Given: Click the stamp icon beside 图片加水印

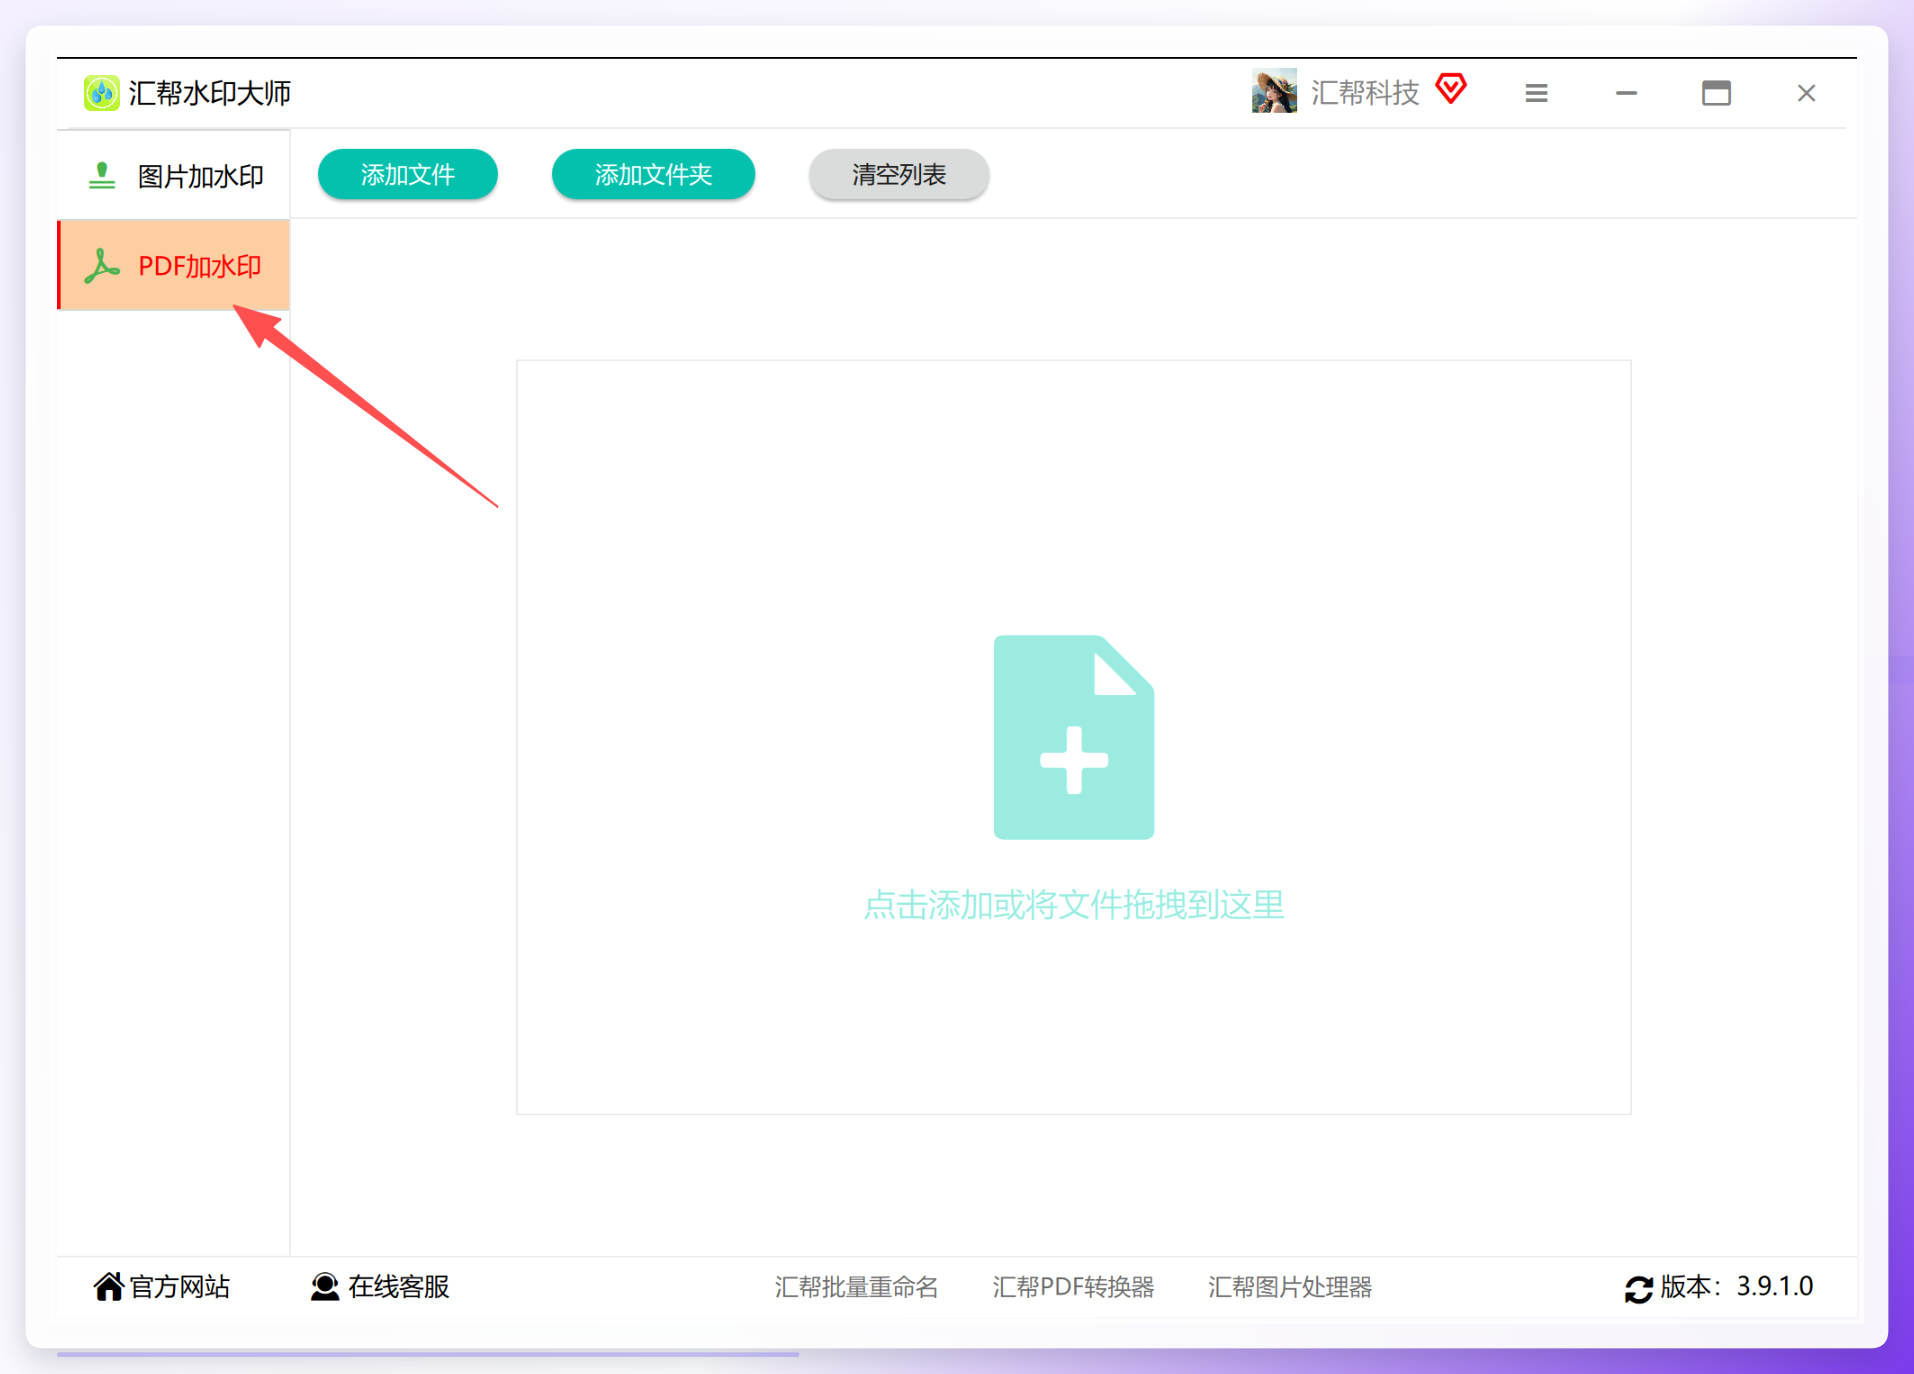Looking at the screenshot, I should (102, 176).
